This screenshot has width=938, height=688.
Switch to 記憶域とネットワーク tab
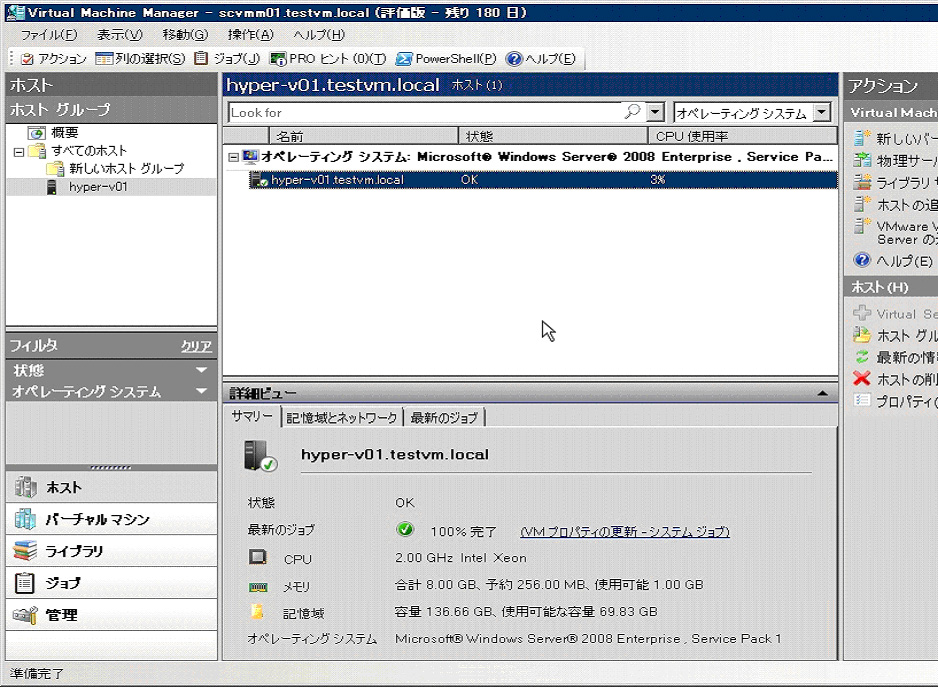(342, 418)
